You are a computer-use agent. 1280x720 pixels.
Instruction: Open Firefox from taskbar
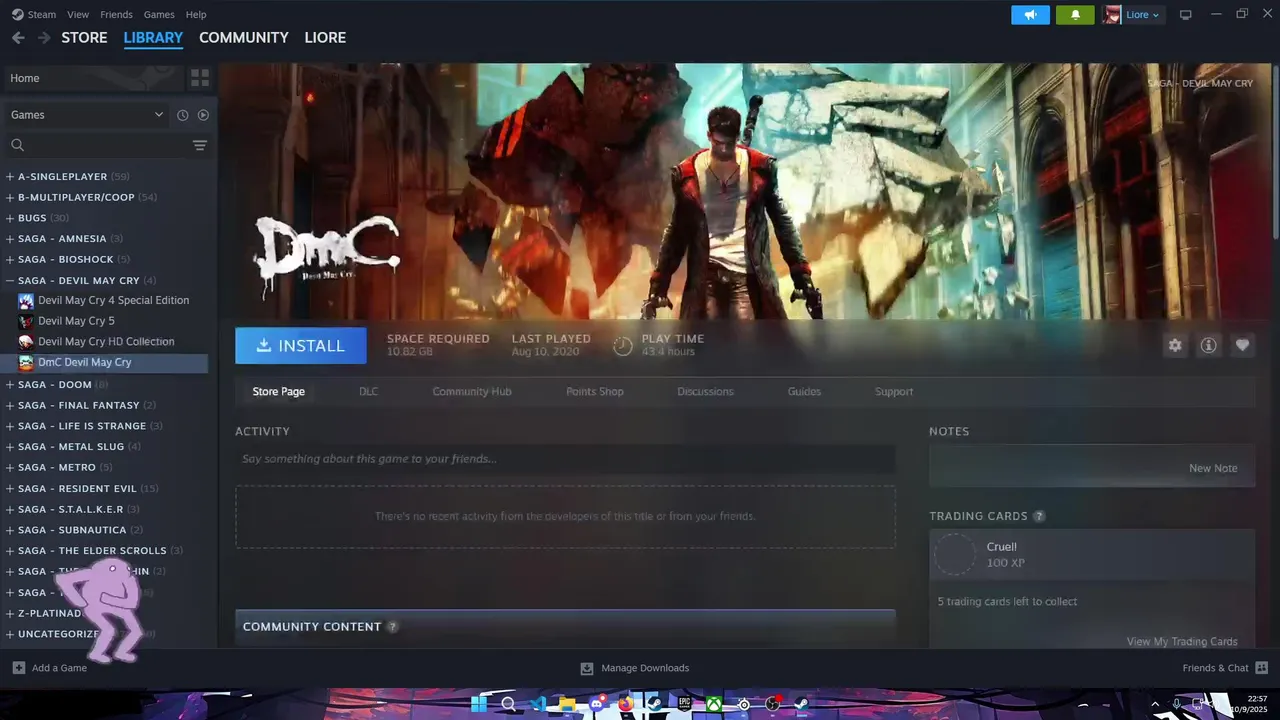tap(626, 704)
